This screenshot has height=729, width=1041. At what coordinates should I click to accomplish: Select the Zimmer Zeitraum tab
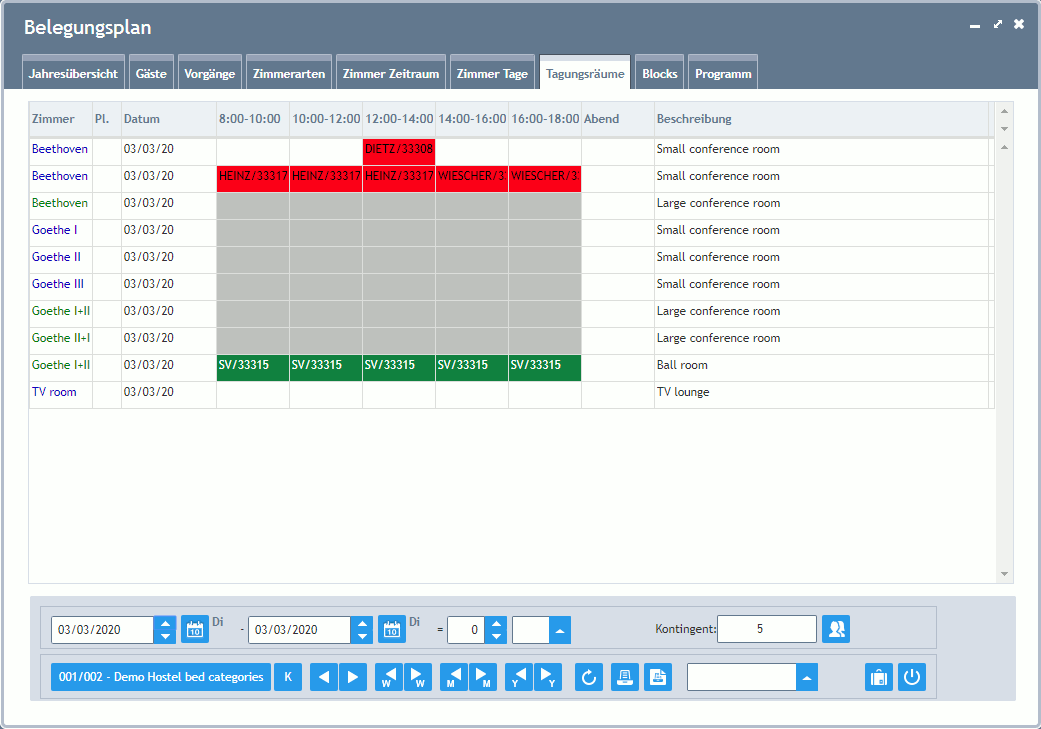[x=391, y=73]
